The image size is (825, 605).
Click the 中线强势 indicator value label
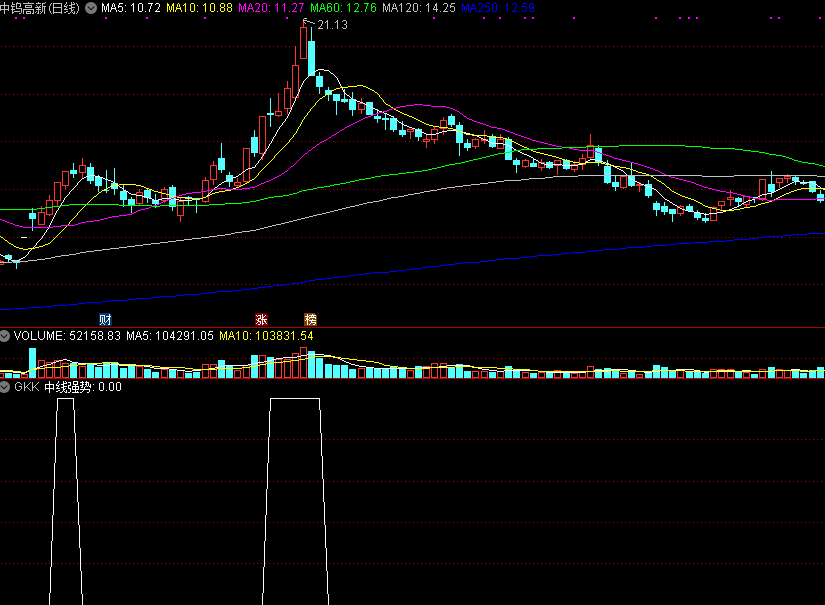(82, 387)
